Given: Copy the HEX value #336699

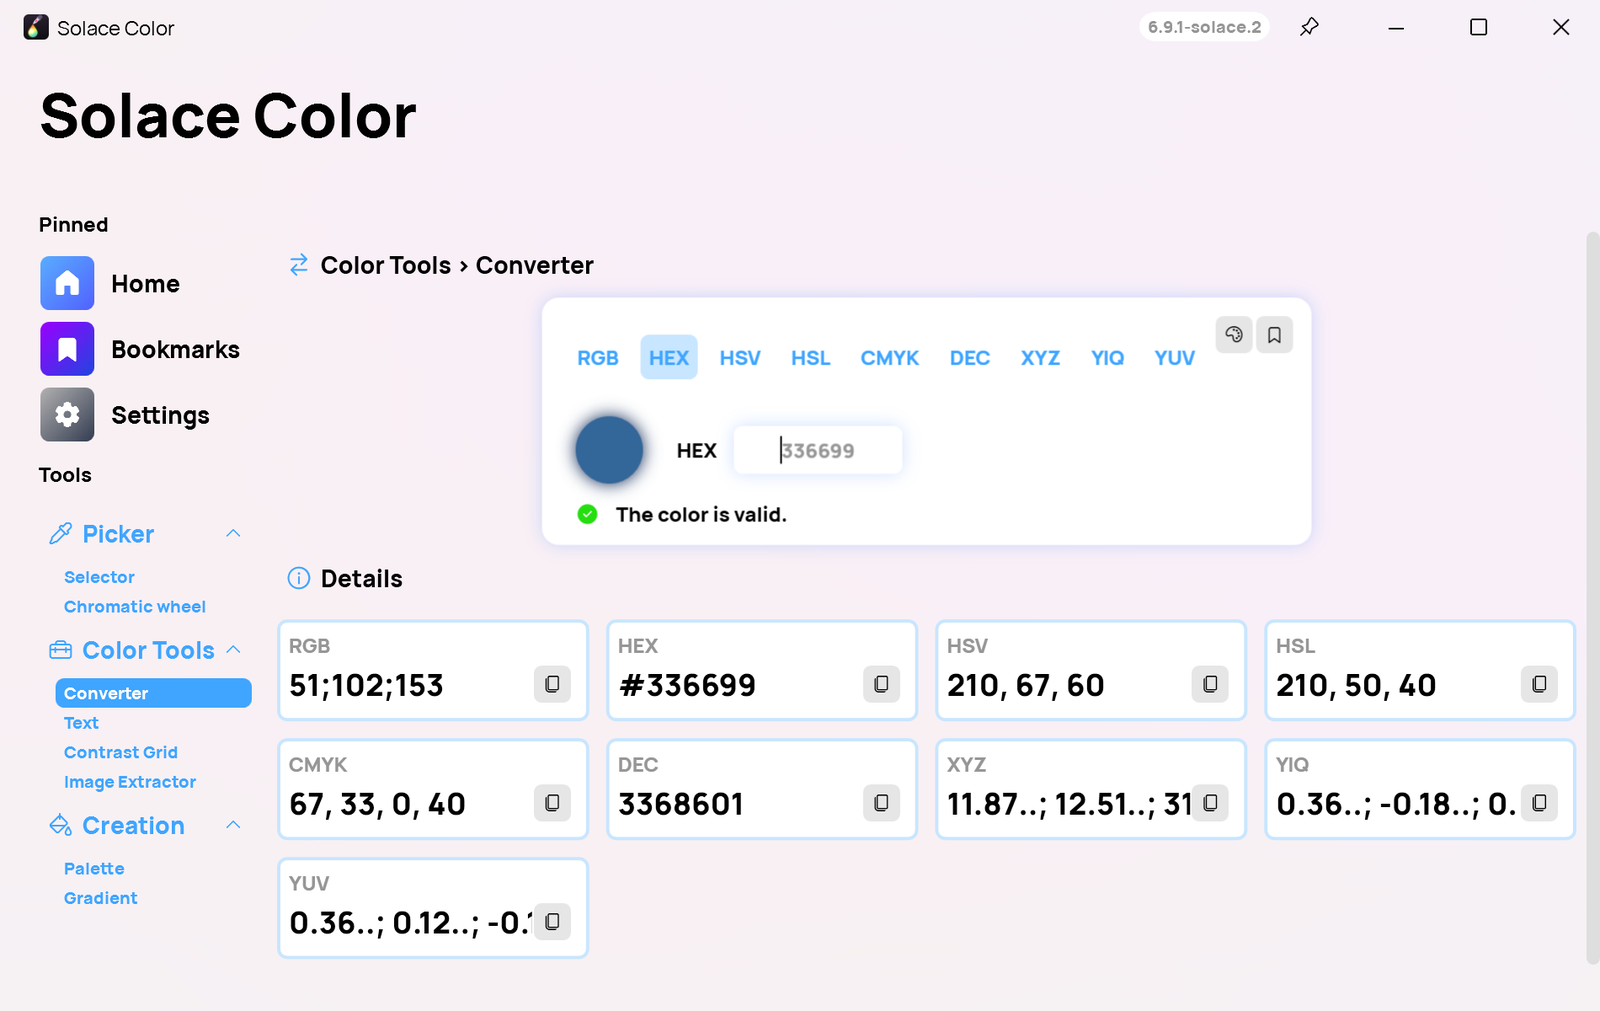Looking at the screenshot, I should pos(881,684).
